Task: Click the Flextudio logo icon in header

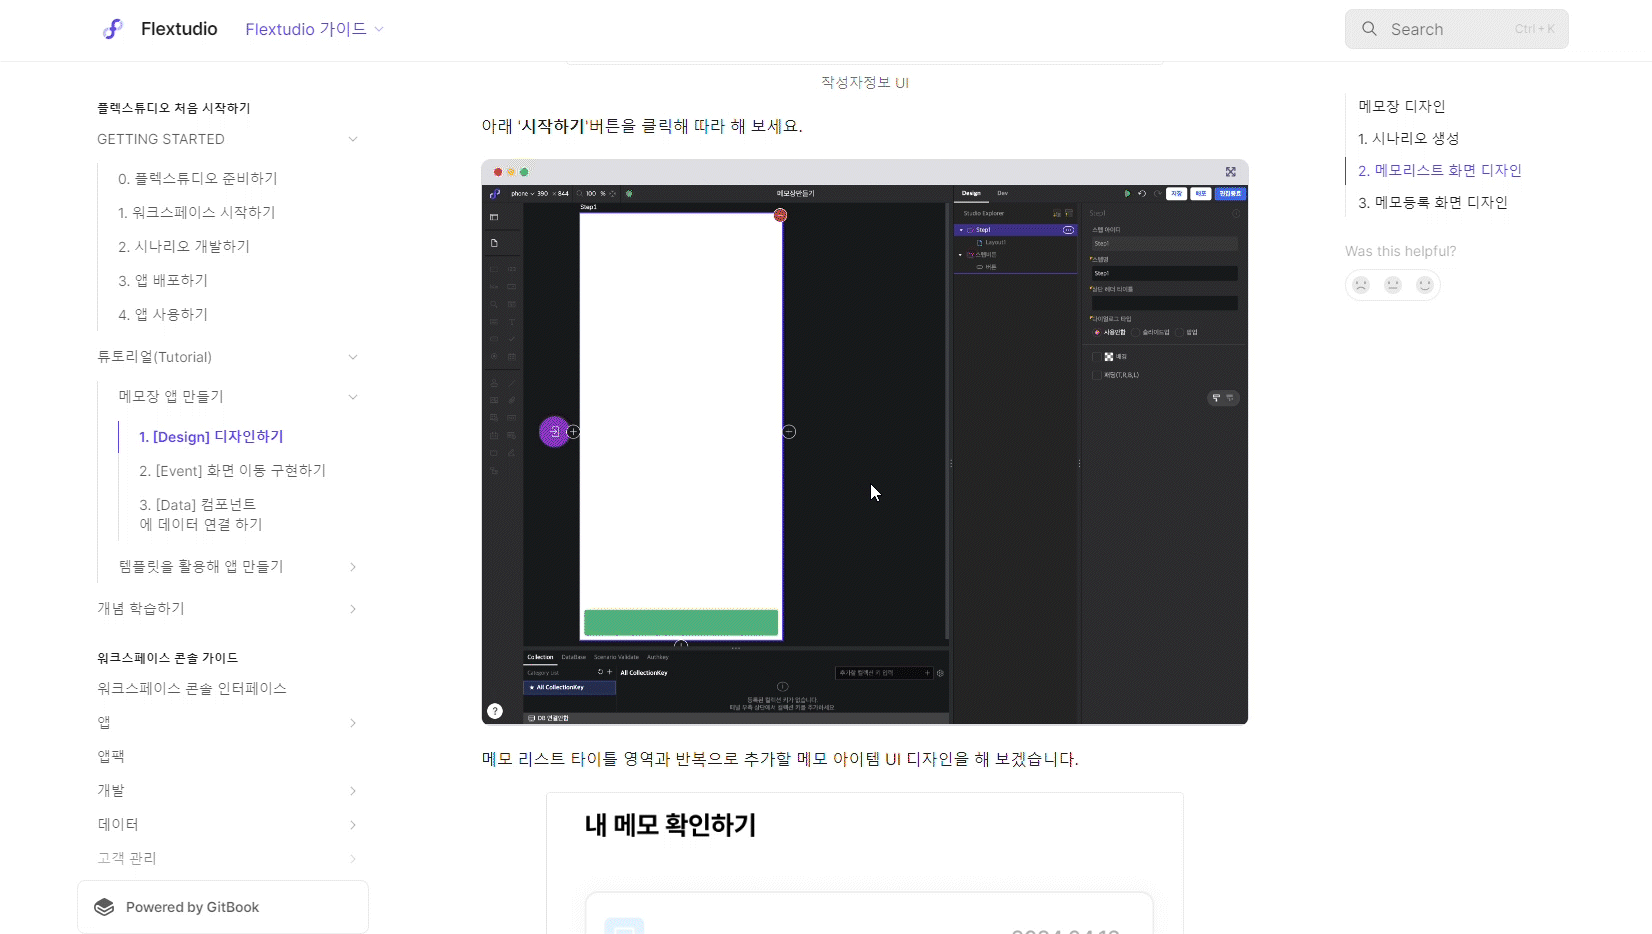Action: point(113,29)
